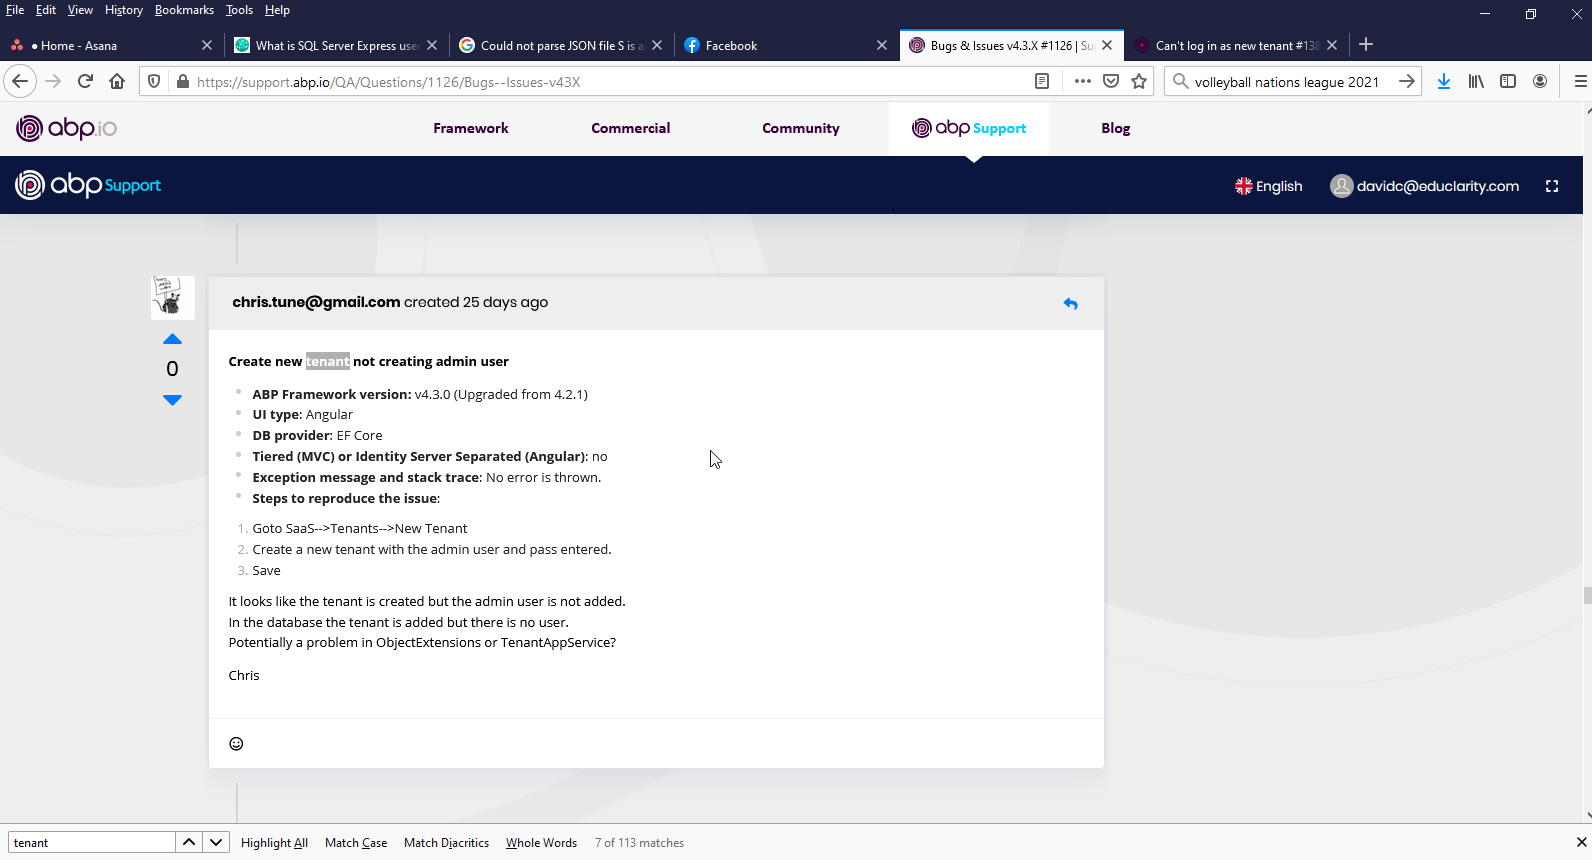Open the Bookmarks menu

[x=184, y=10]
